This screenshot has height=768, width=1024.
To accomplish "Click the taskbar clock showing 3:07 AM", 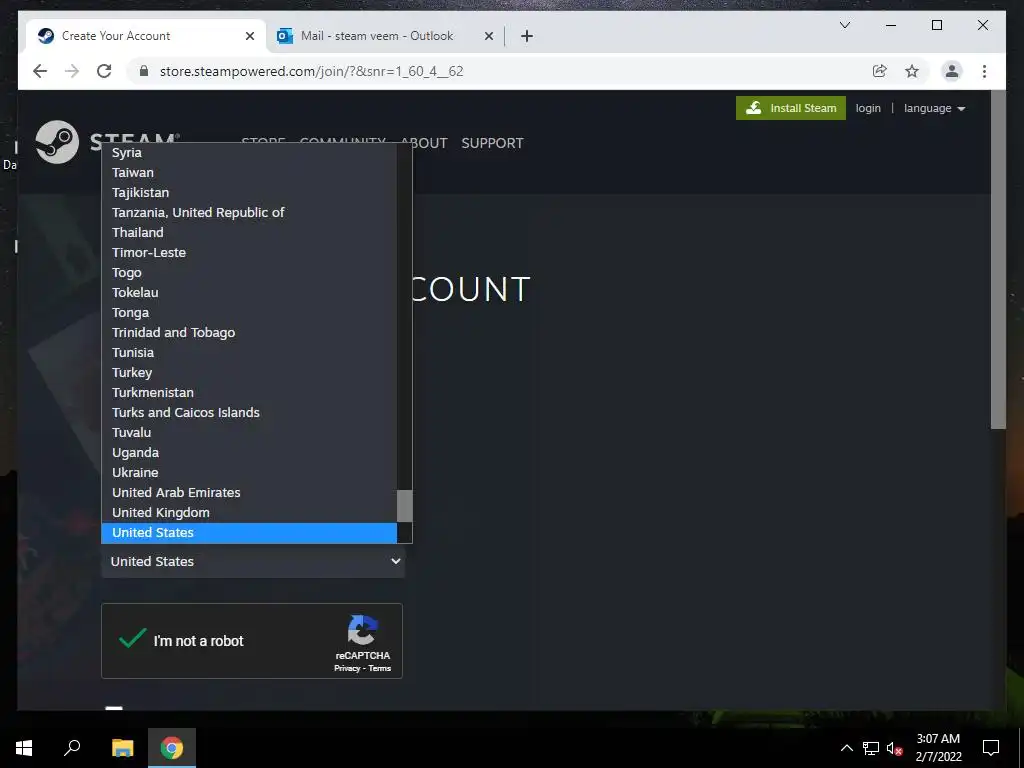I will click(x=938, y=748).
